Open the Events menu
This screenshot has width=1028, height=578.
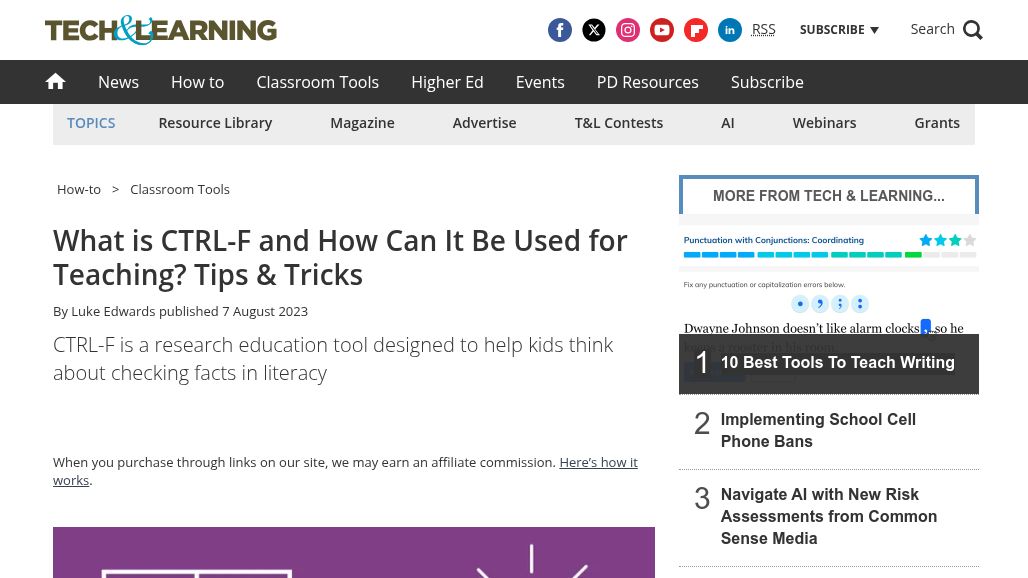pos(540,82)
